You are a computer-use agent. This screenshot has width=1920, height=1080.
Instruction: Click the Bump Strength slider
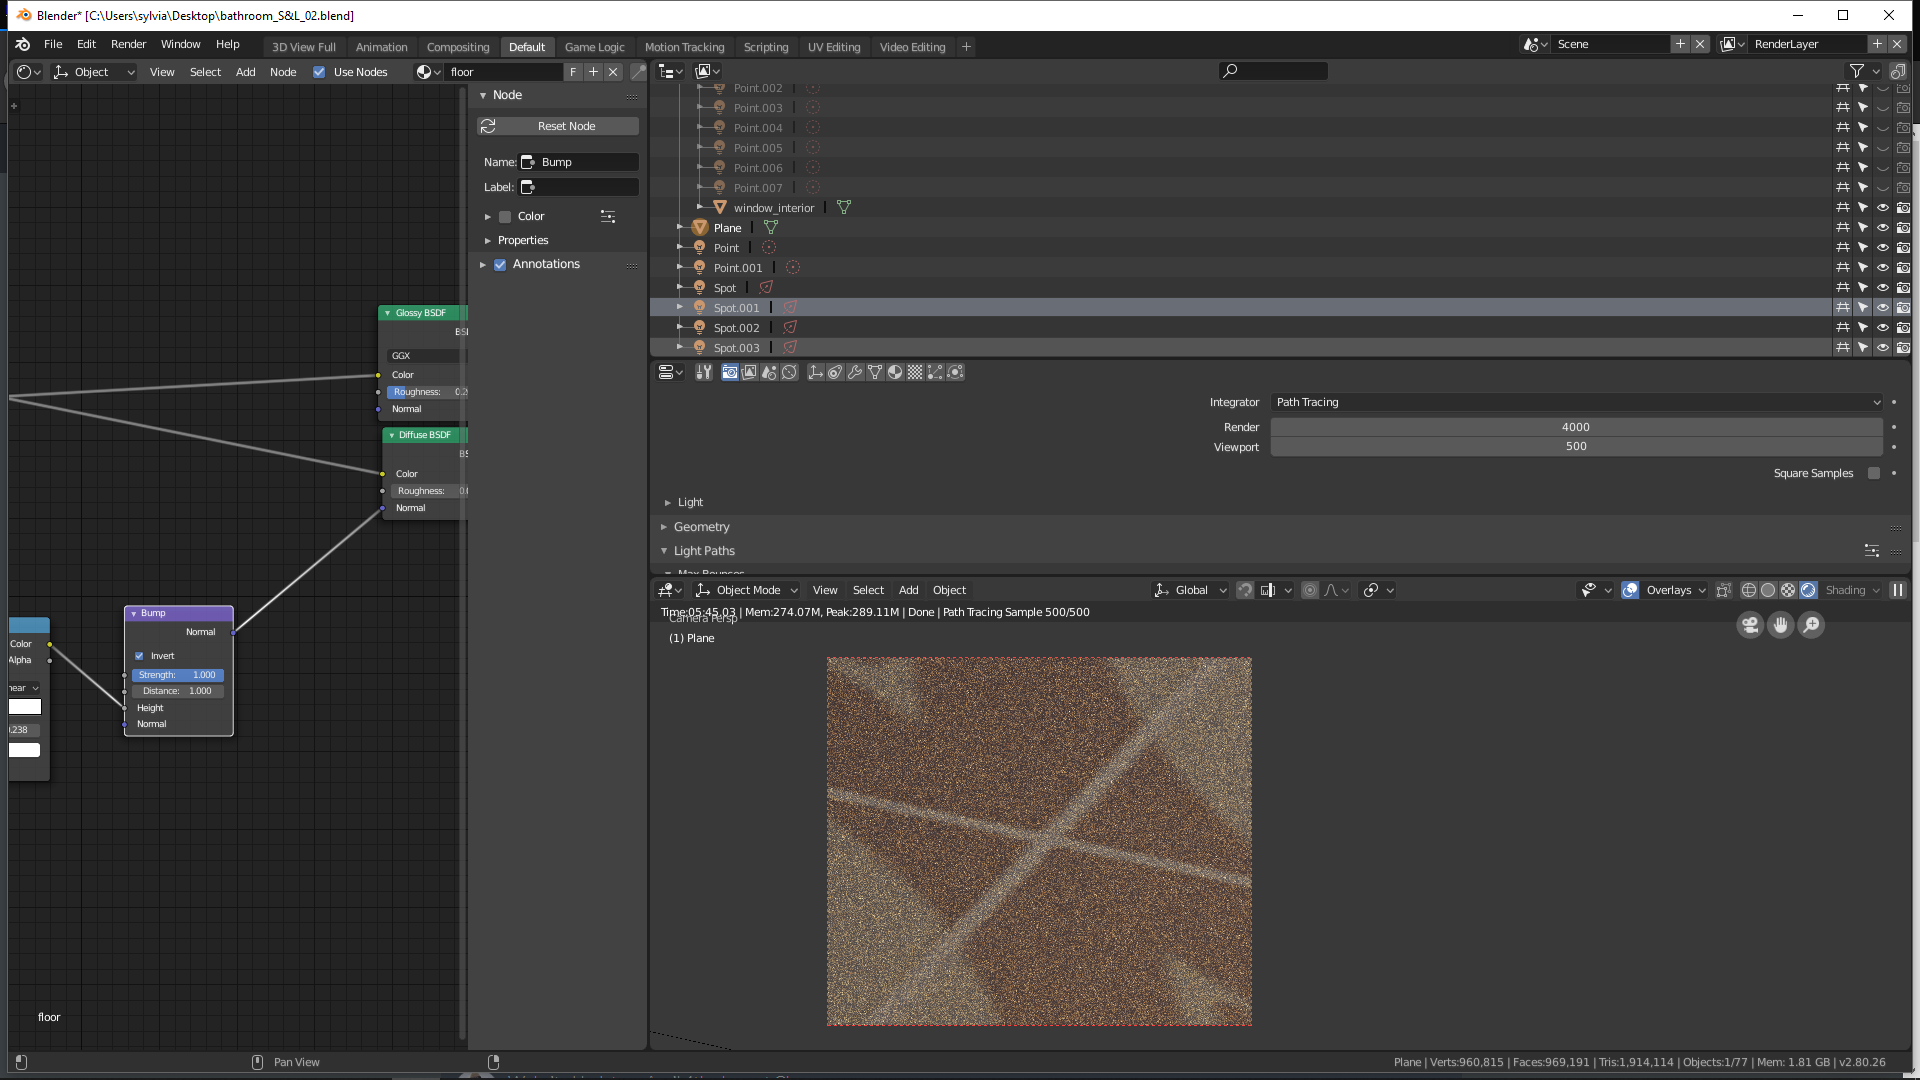pyautogui.click(x=177, y=675)
